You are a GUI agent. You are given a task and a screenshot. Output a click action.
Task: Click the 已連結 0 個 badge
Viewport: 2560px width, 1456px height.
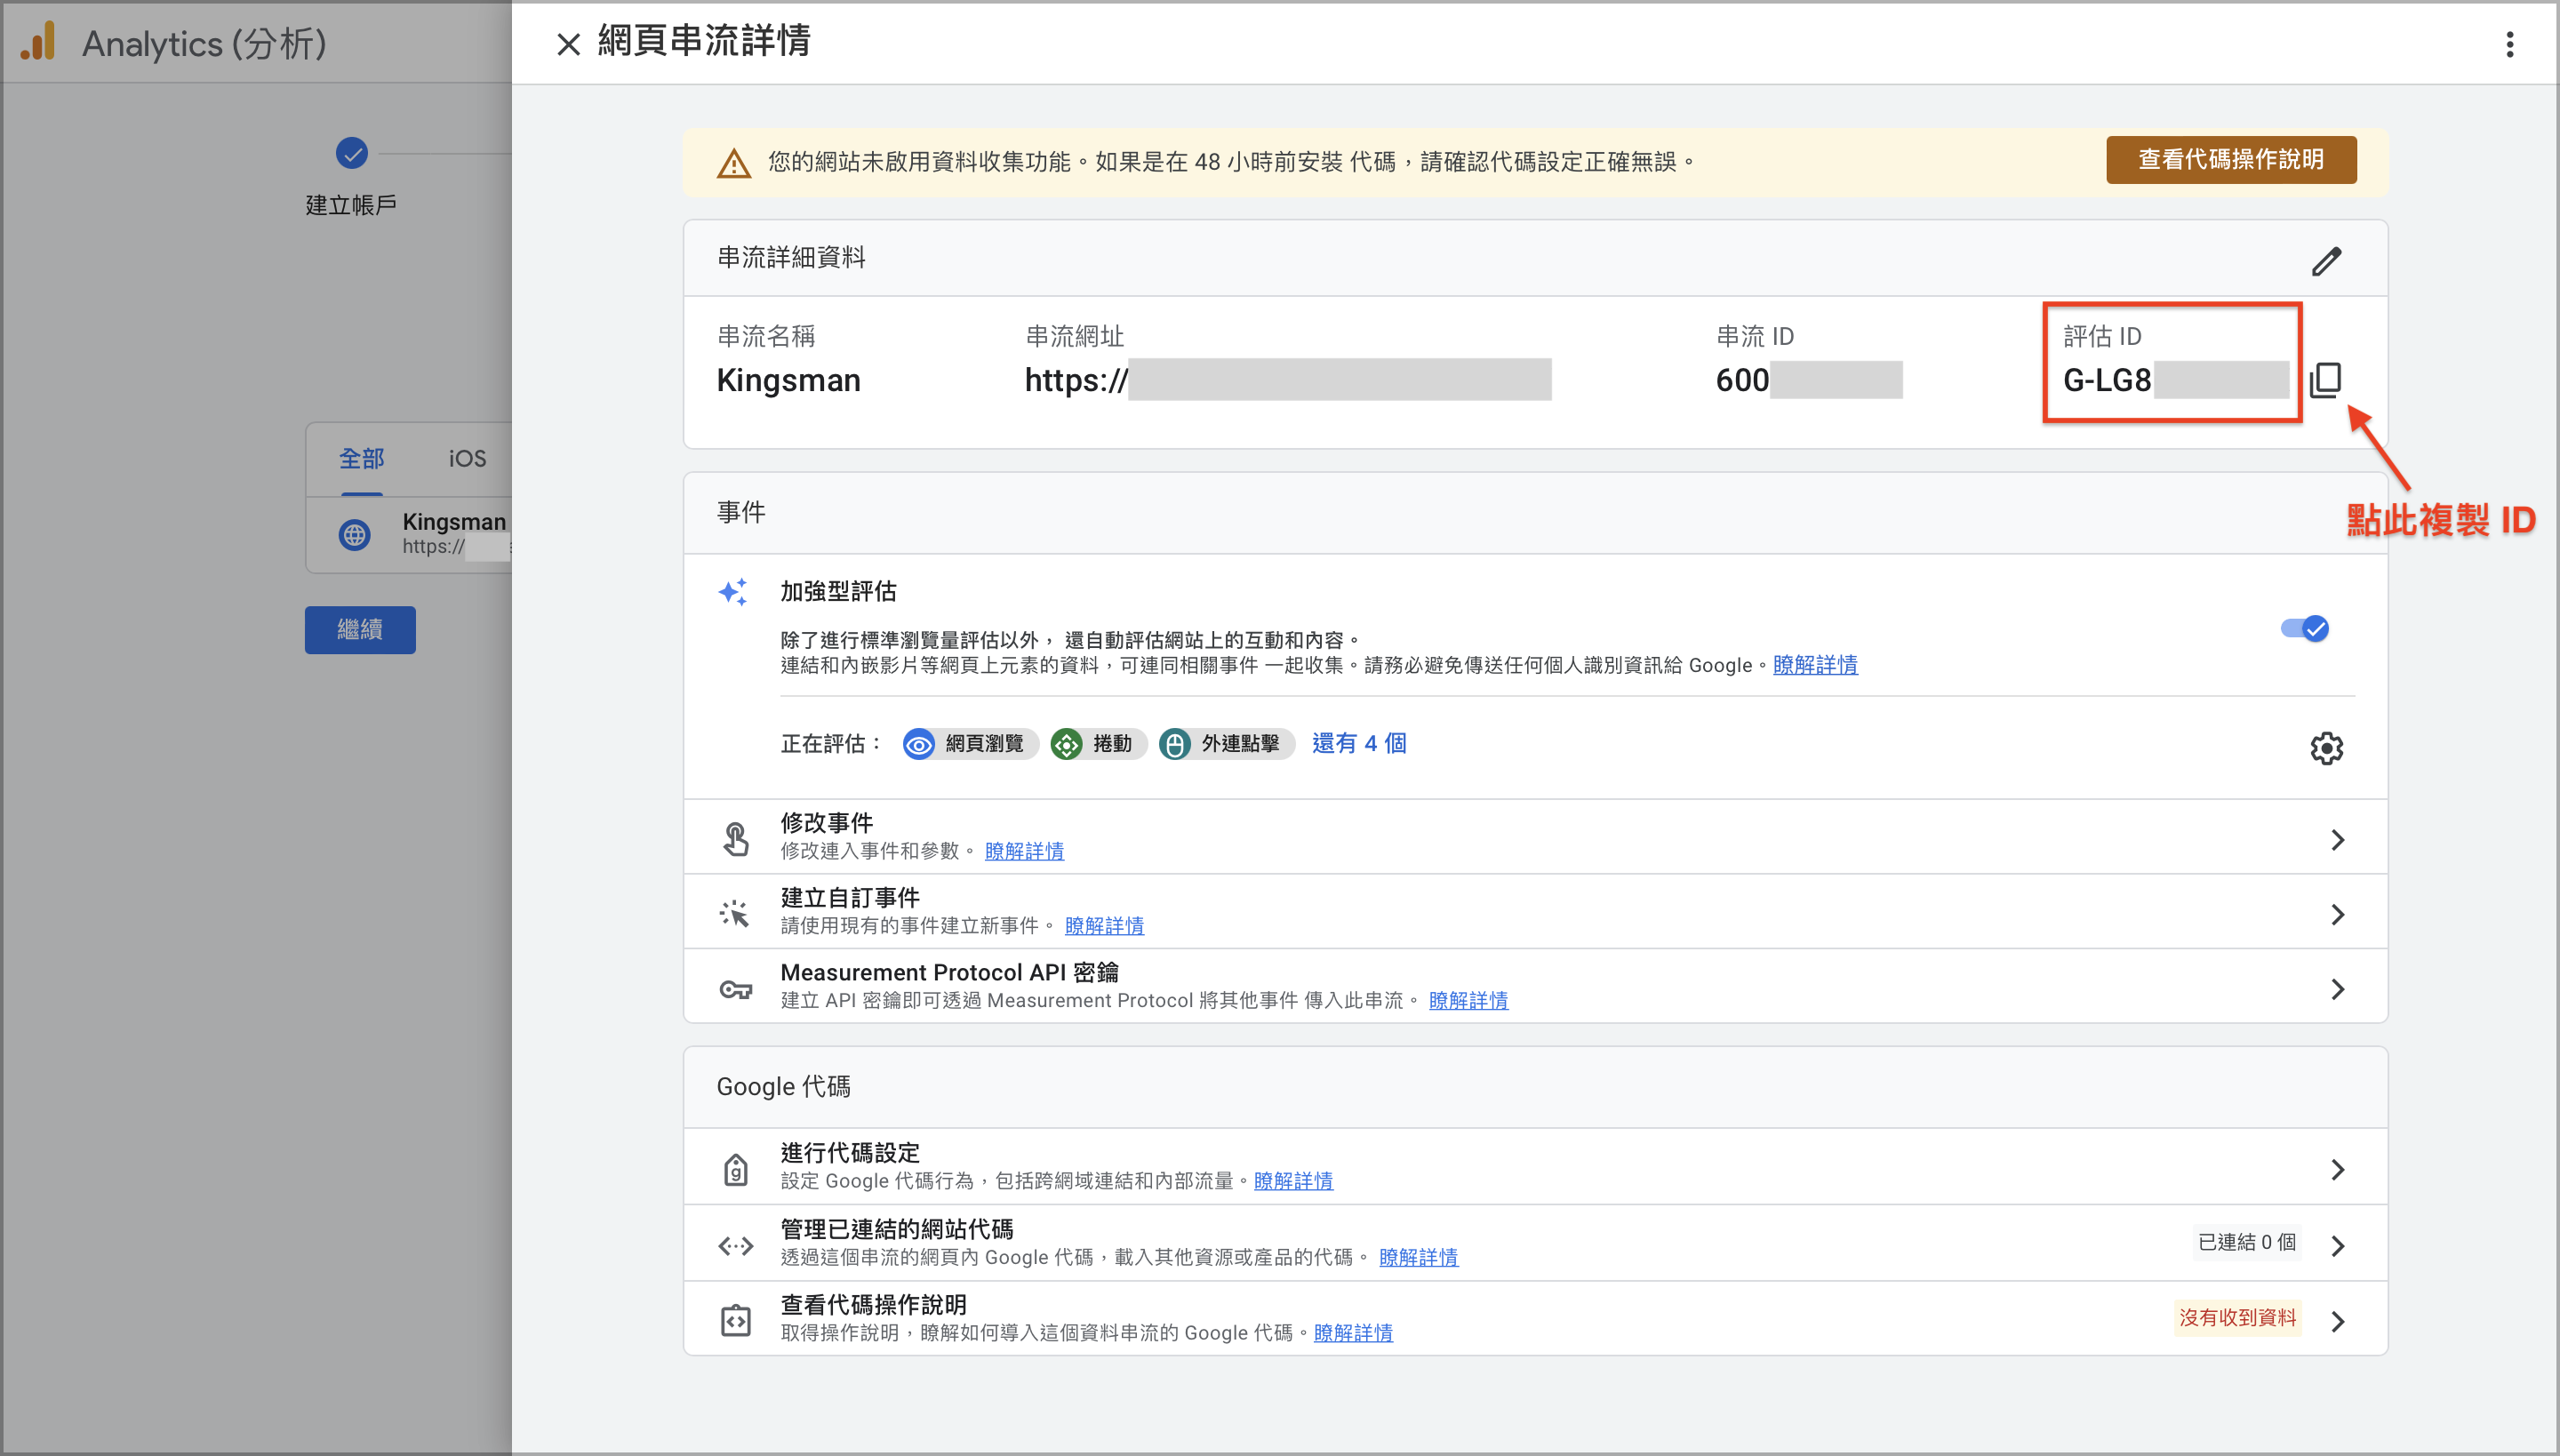(2246, 1242)
